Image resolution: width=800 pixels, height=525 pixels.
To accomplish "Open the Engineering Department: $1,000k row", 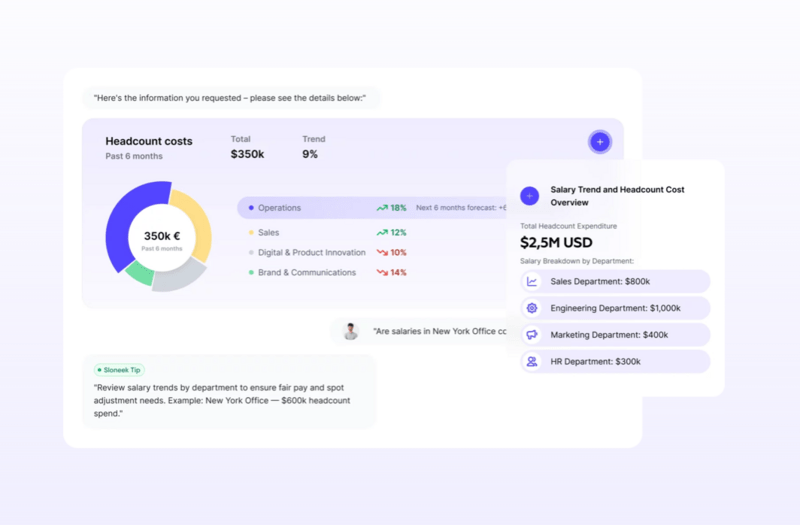I will 615,308.
